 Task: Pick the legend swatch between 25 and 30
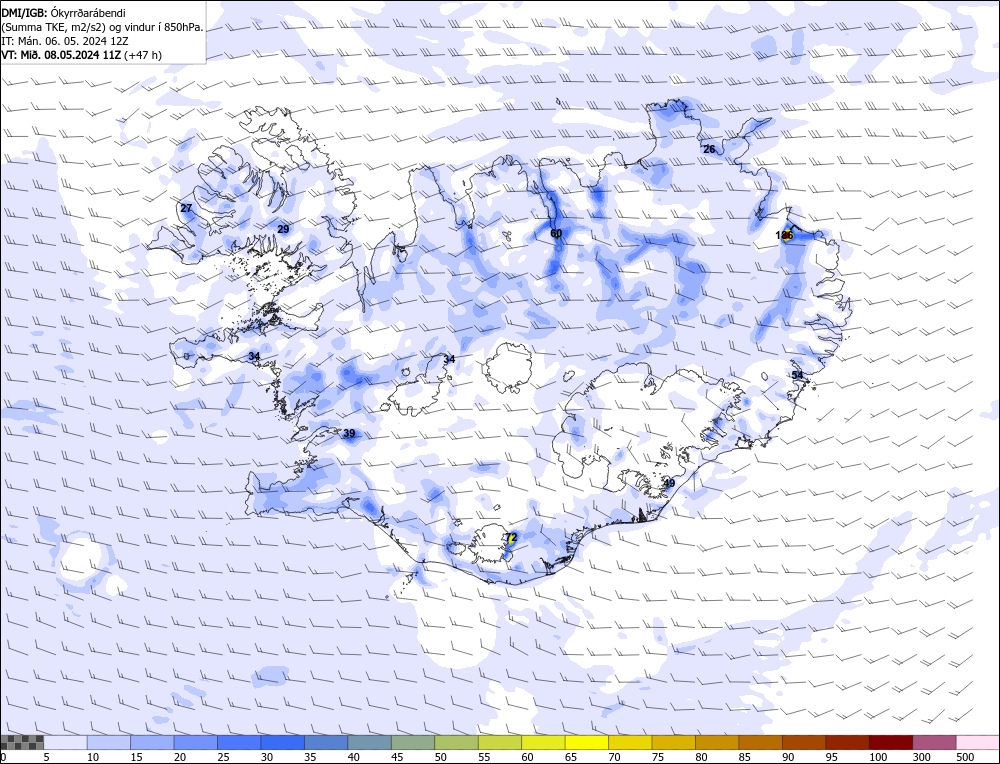(x=239, y=742)
